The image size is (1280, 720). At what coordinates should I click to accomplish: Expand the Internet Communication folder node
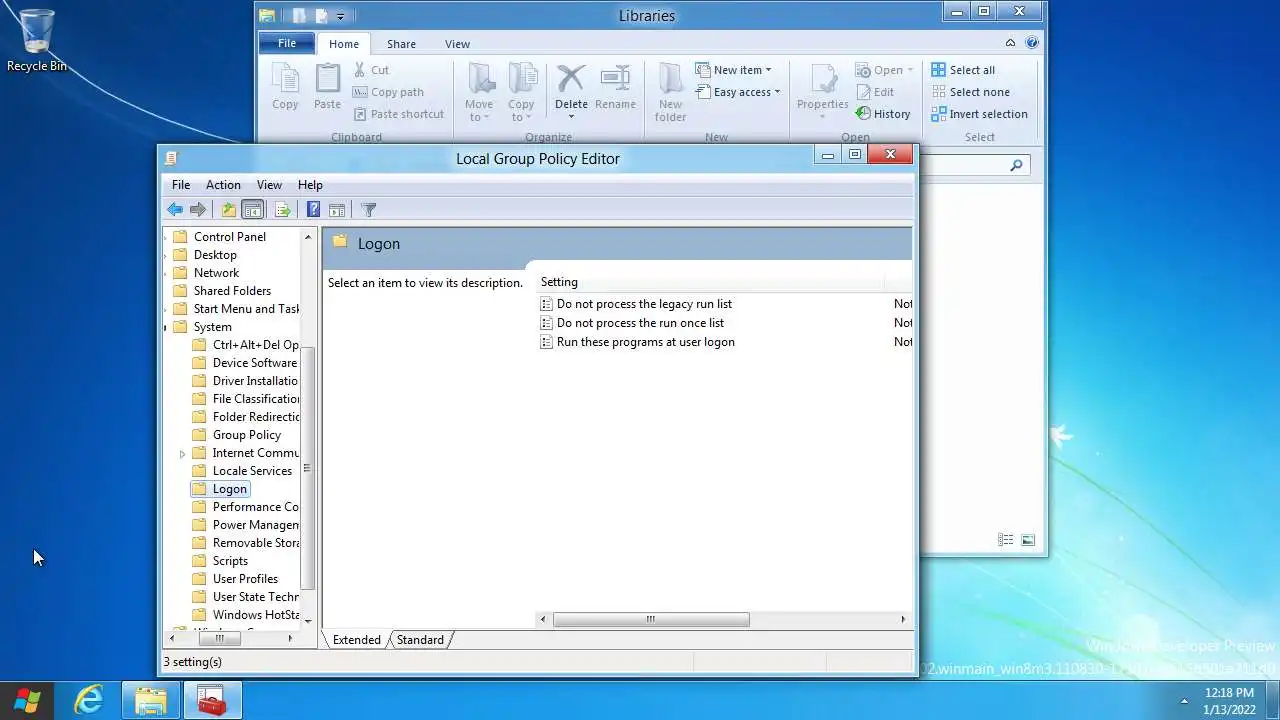coord(182,453)
